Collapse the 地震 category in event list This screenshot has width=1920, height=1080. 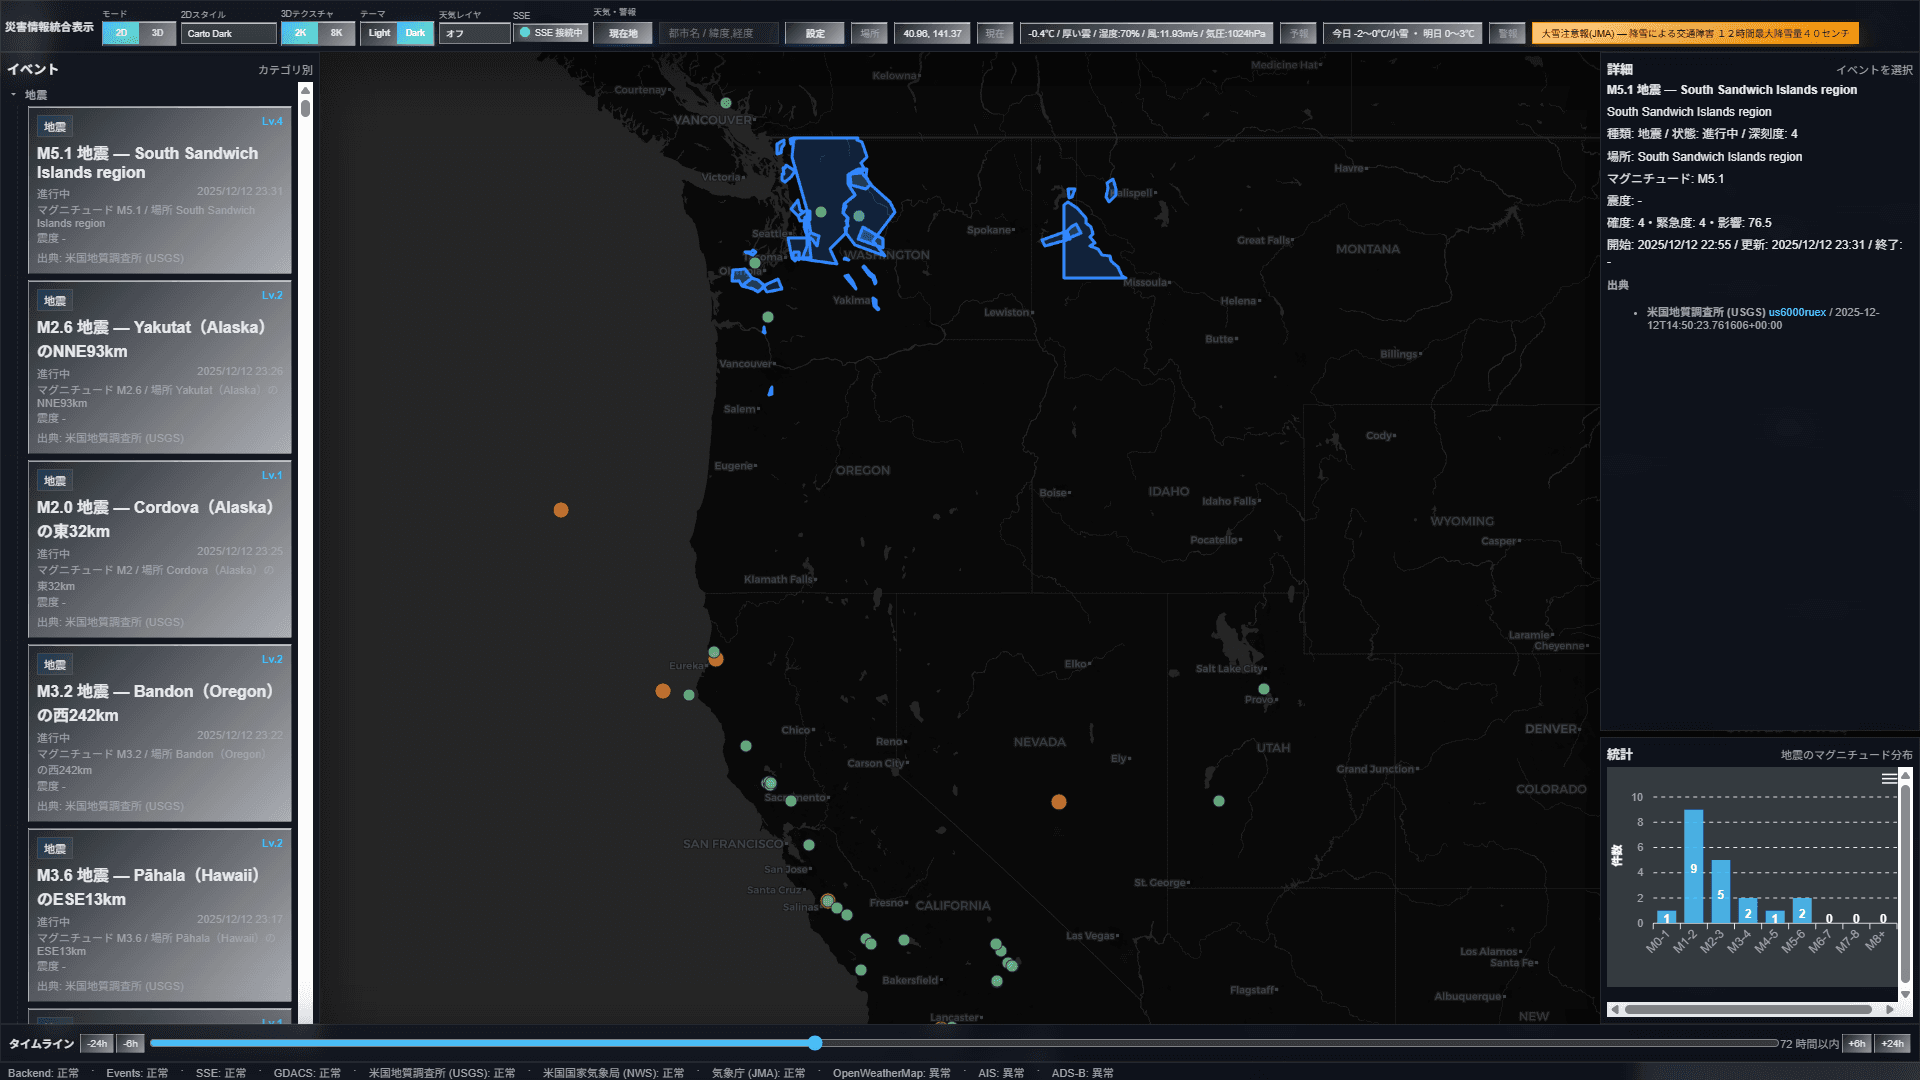coord(14,95)
